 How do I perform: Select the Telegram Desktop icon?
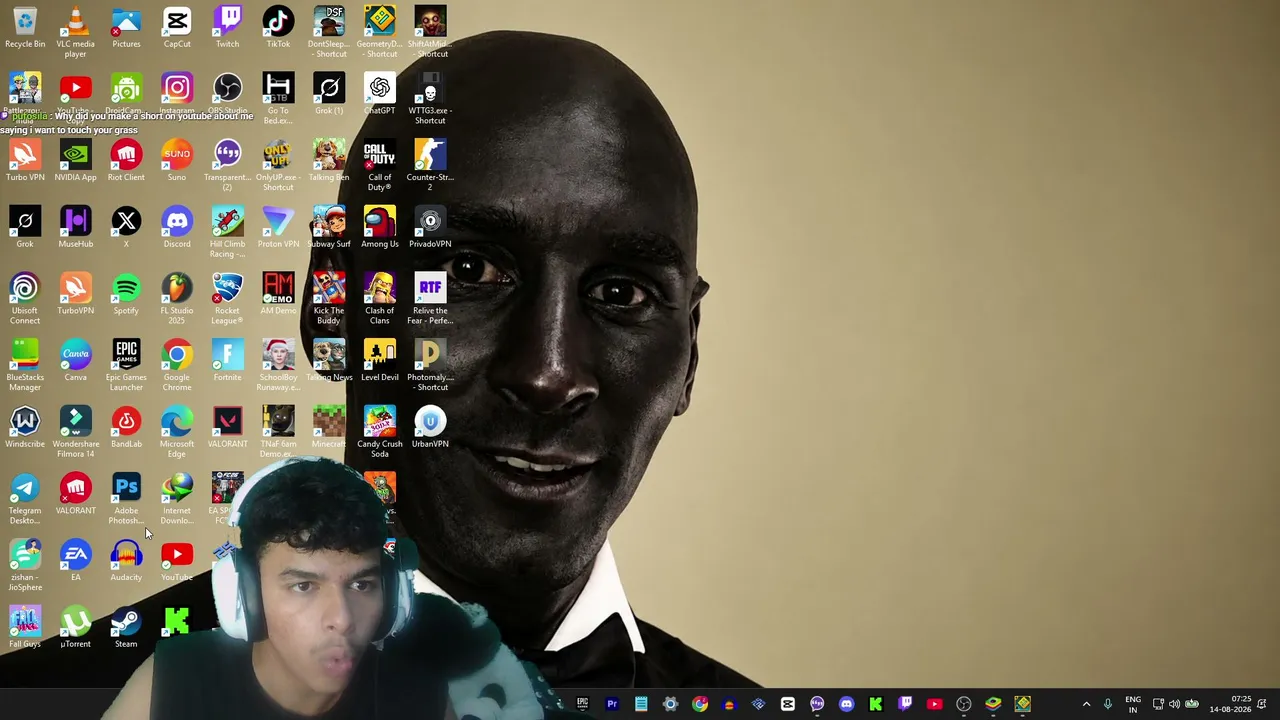coord(25,498)
